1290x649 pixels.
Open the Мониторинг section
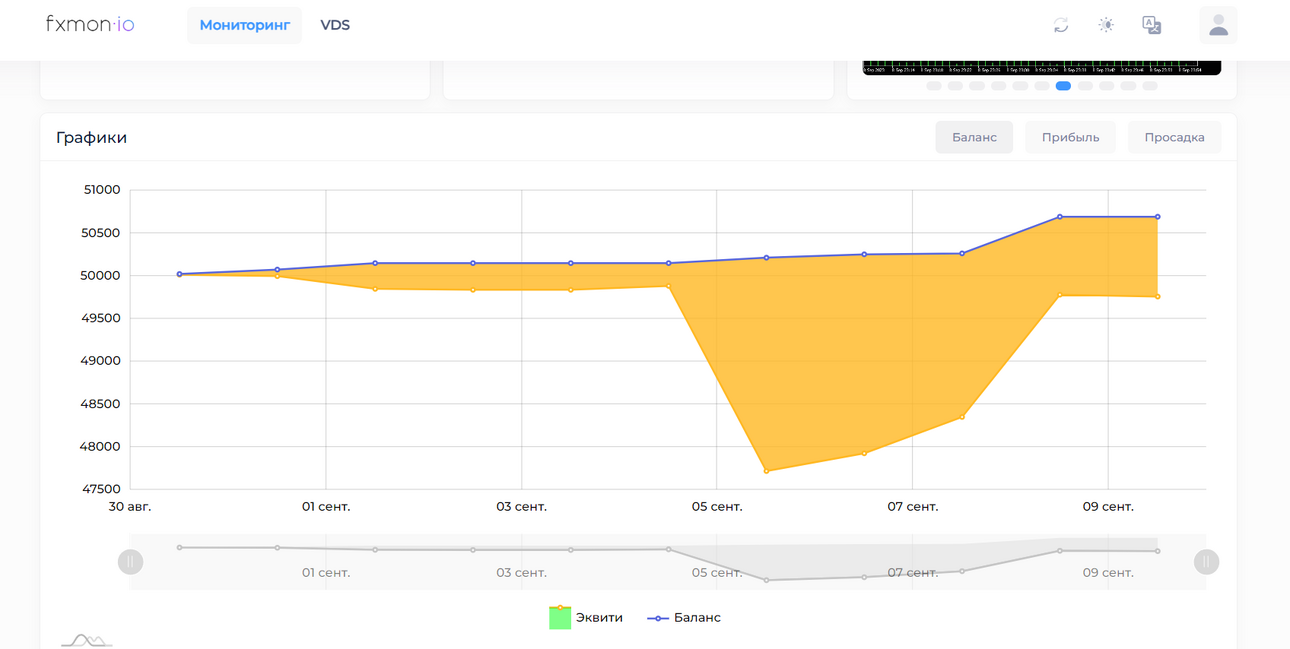pos(244,25)
